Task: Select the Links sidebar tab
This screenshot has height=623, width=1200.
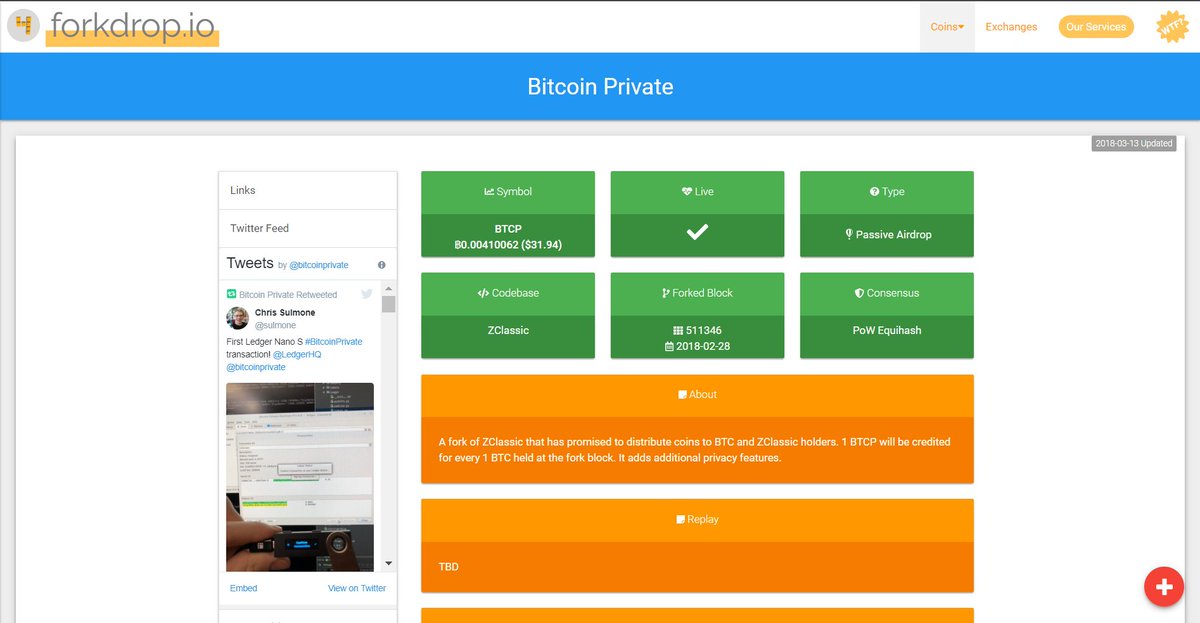Action: tap(308, 190)
